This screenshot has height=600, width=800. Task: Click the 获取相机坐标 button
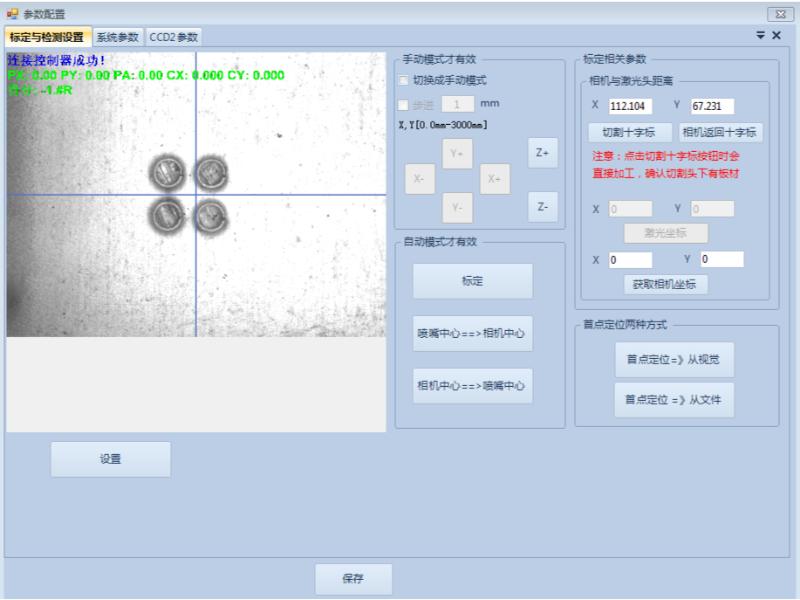[x=669, y=284]
